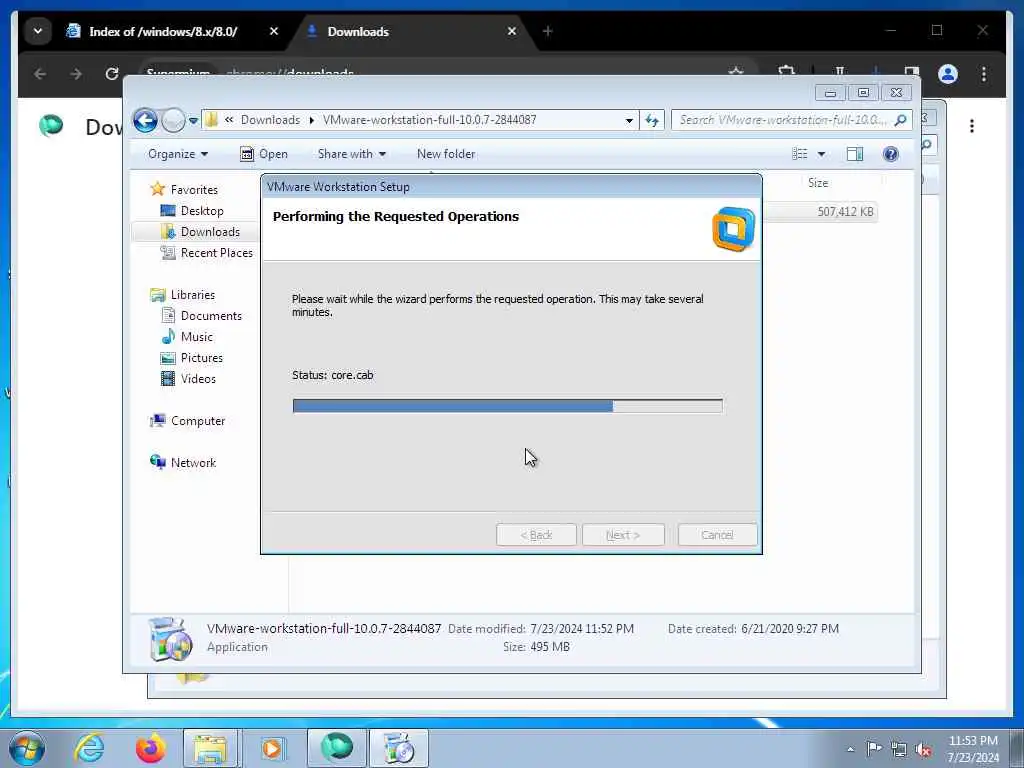Expand the view options dropdown arrow
Screen dimensions: 1024x768
tap(822, 154)
